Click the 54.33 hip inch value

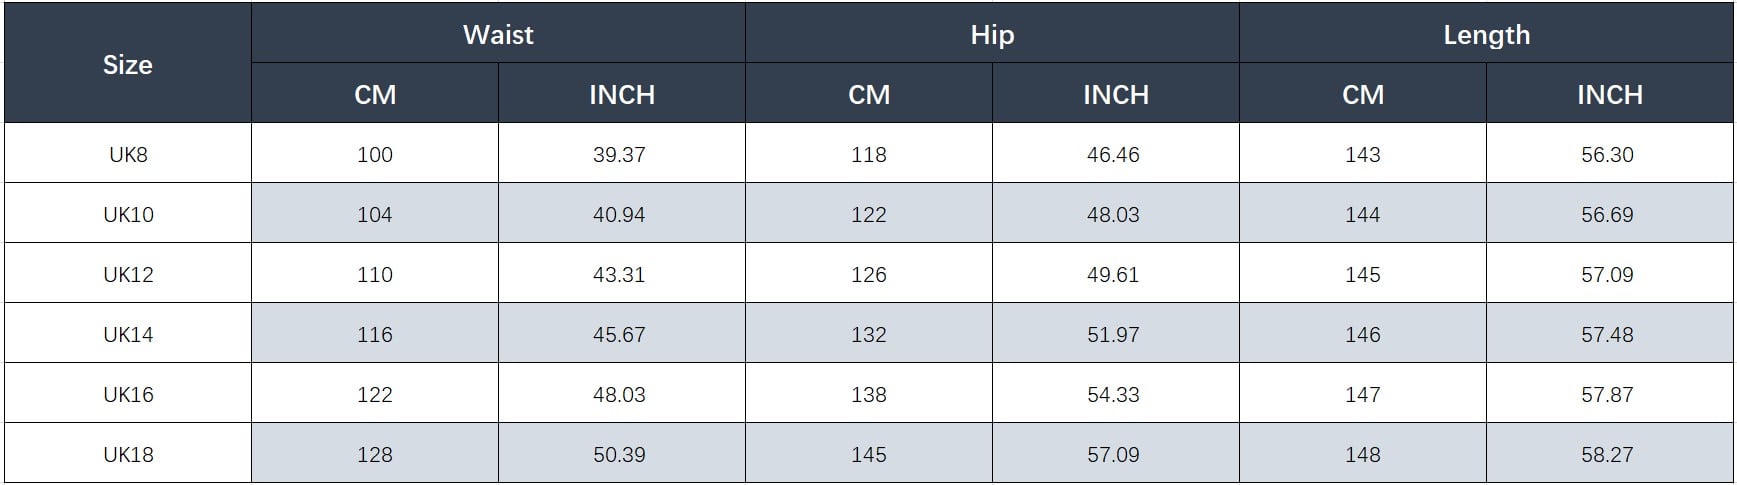tap(1113, 395)
